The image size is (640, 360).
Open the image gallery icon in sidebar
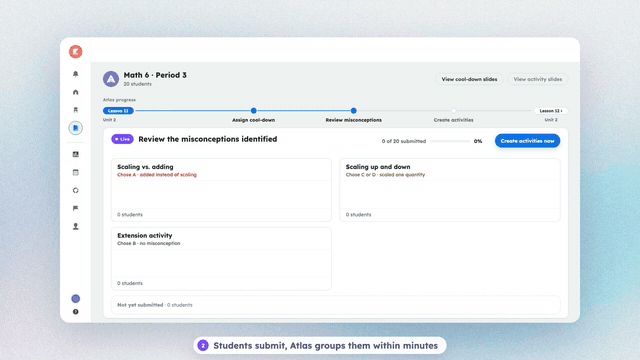[76, 154]
